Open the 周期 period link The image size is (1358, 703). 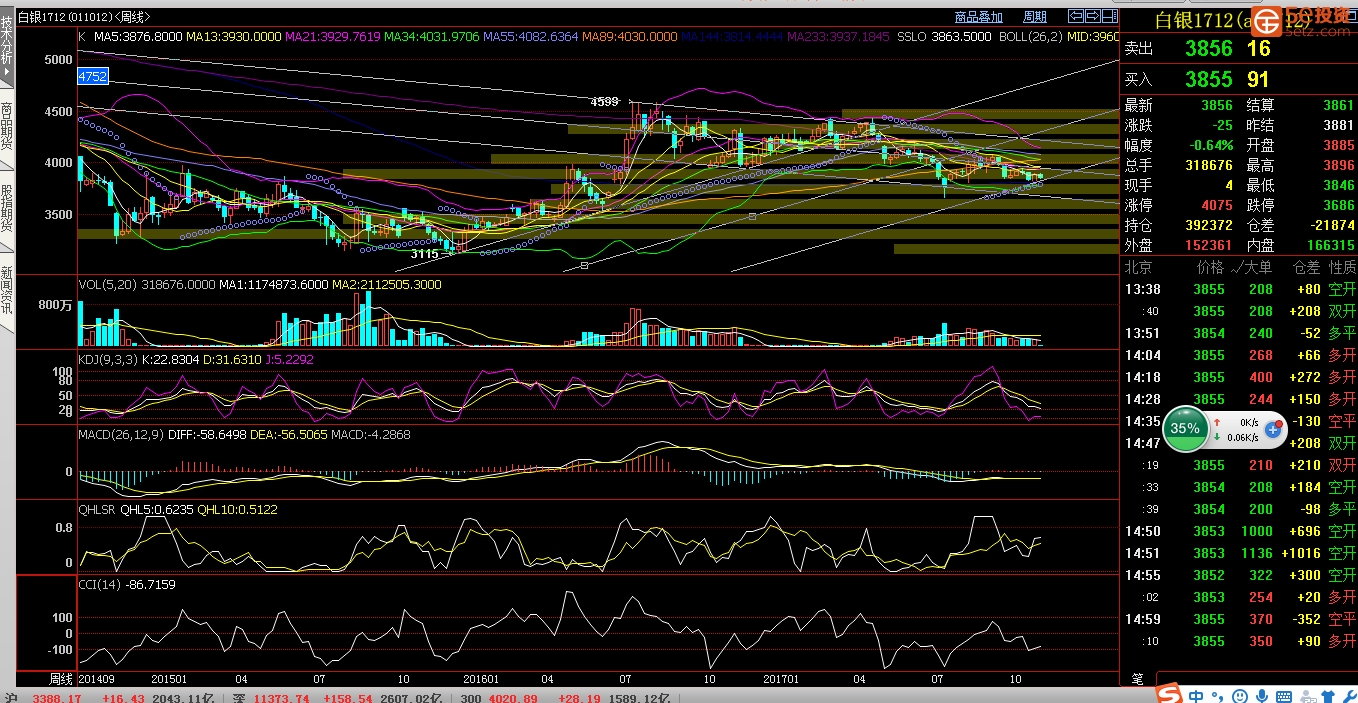click(x=1035, y=17)
